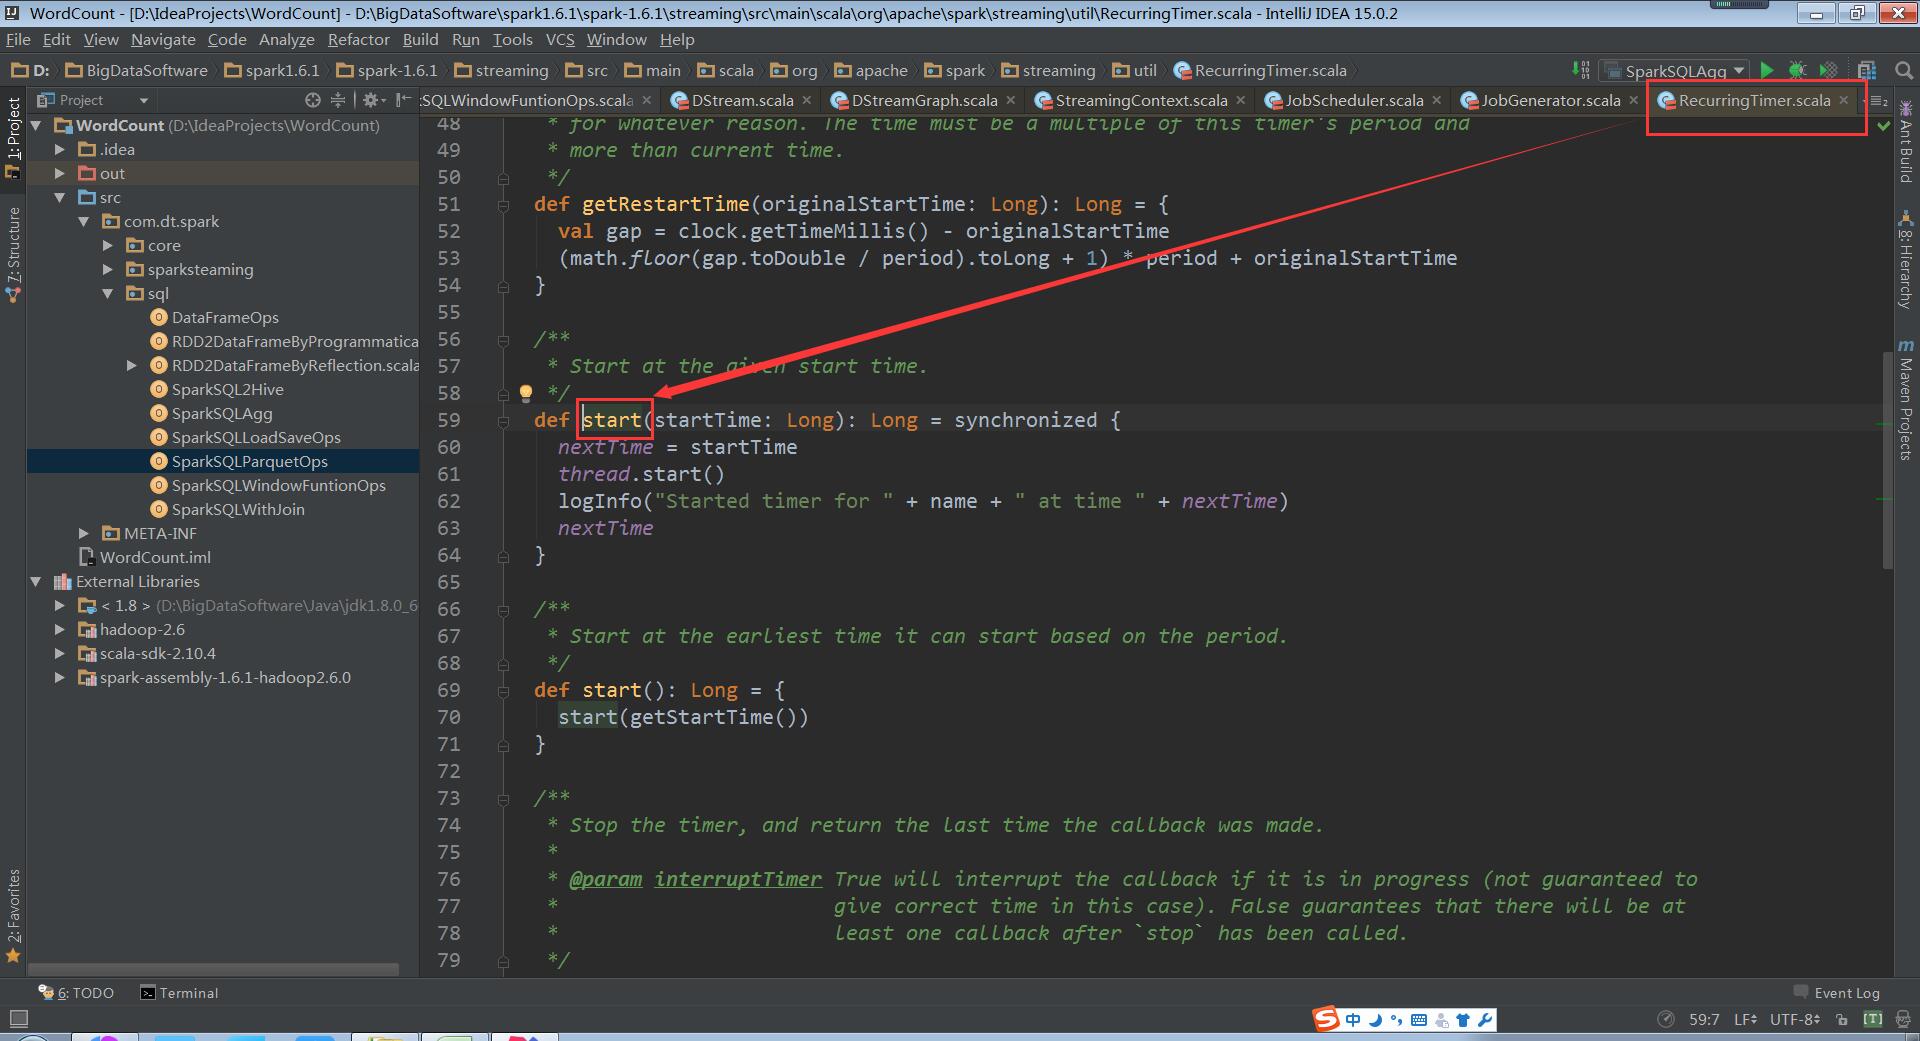Show hidden editor tabs list icon
Screen dimensions: 1920x1041
1880,100
